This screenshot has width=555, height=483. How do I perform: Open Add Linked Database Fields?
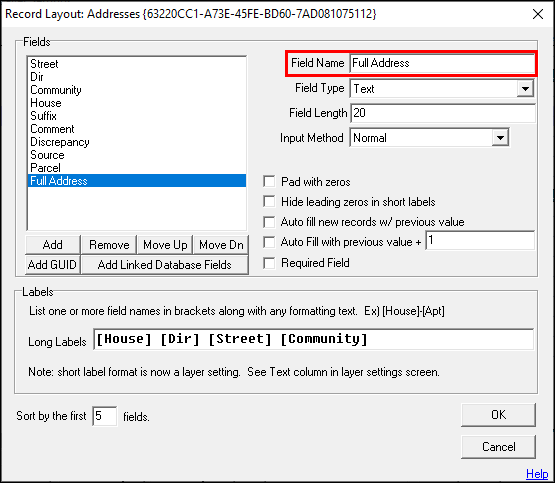(x=165, y=265)
